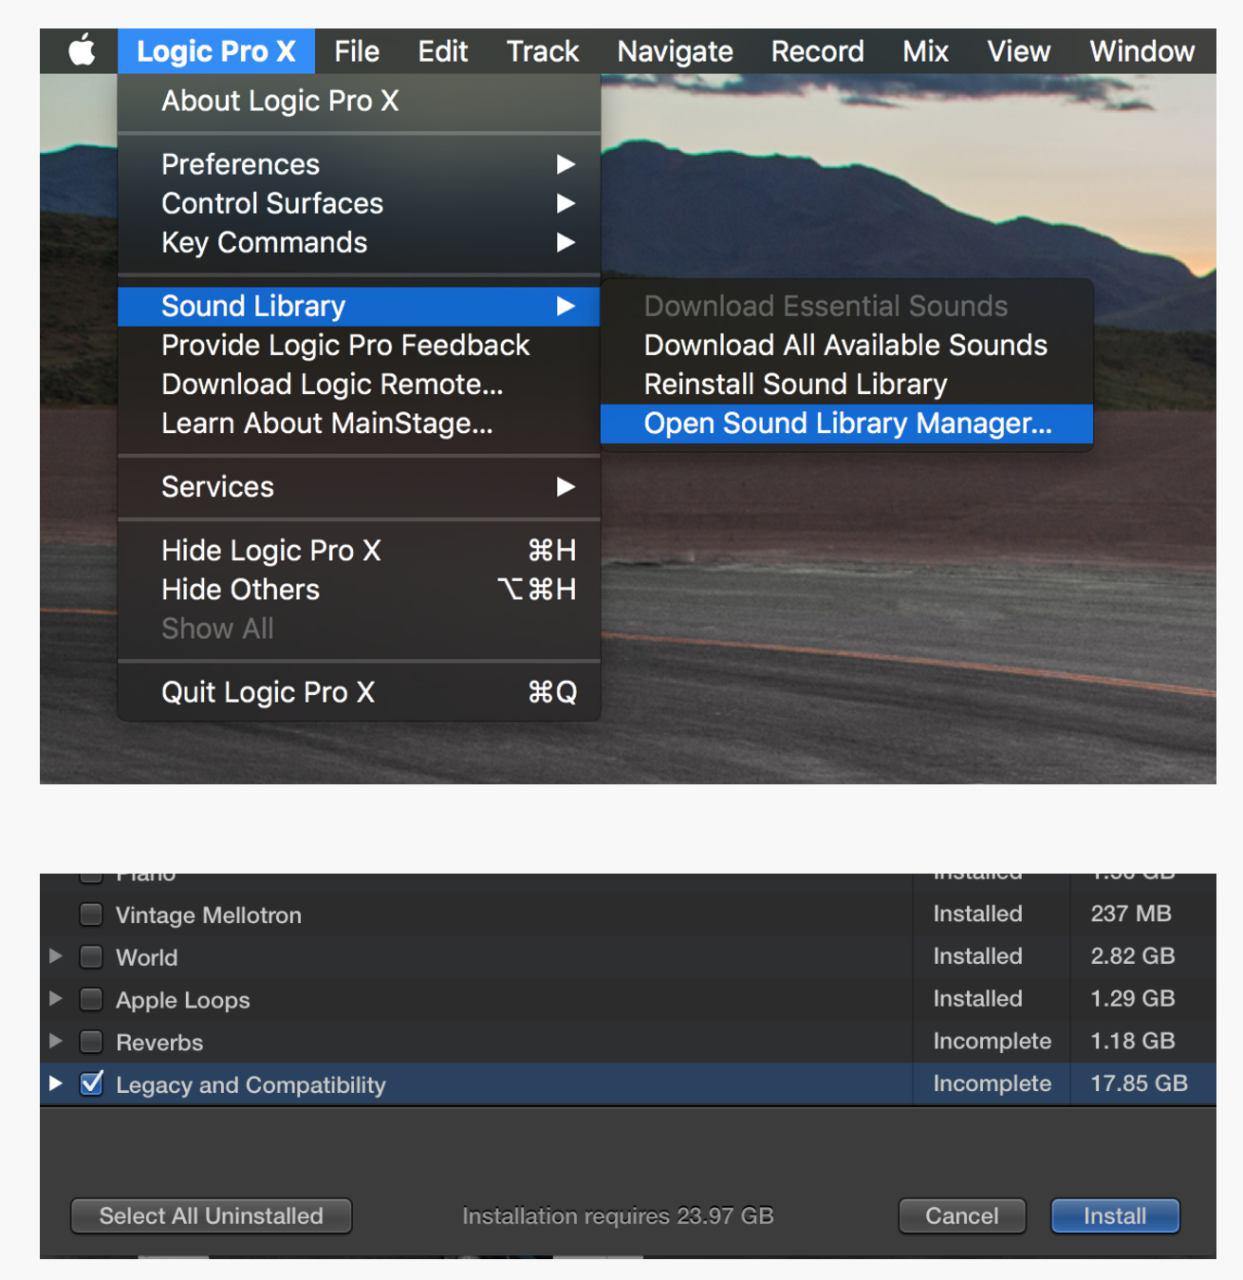1243x1280 pixels.
Task: Check the Vintage Mellotron checkbox
Action: [x=91, y=914]
